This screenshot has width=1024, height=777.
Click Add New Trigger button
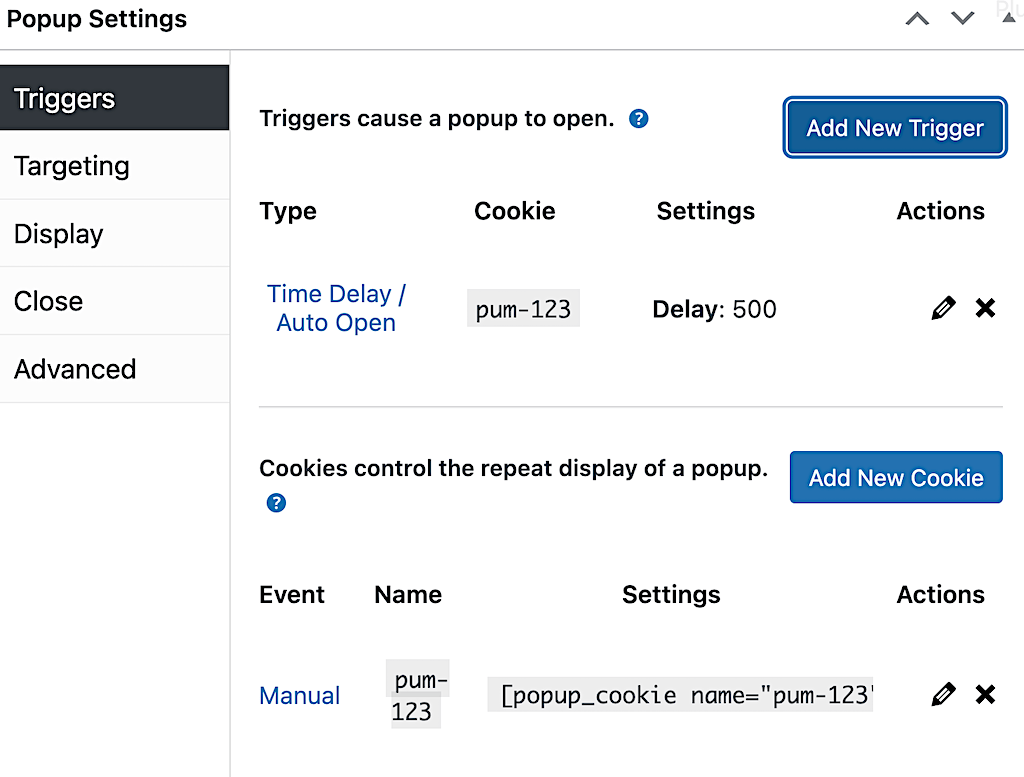(x=895, y=127)
